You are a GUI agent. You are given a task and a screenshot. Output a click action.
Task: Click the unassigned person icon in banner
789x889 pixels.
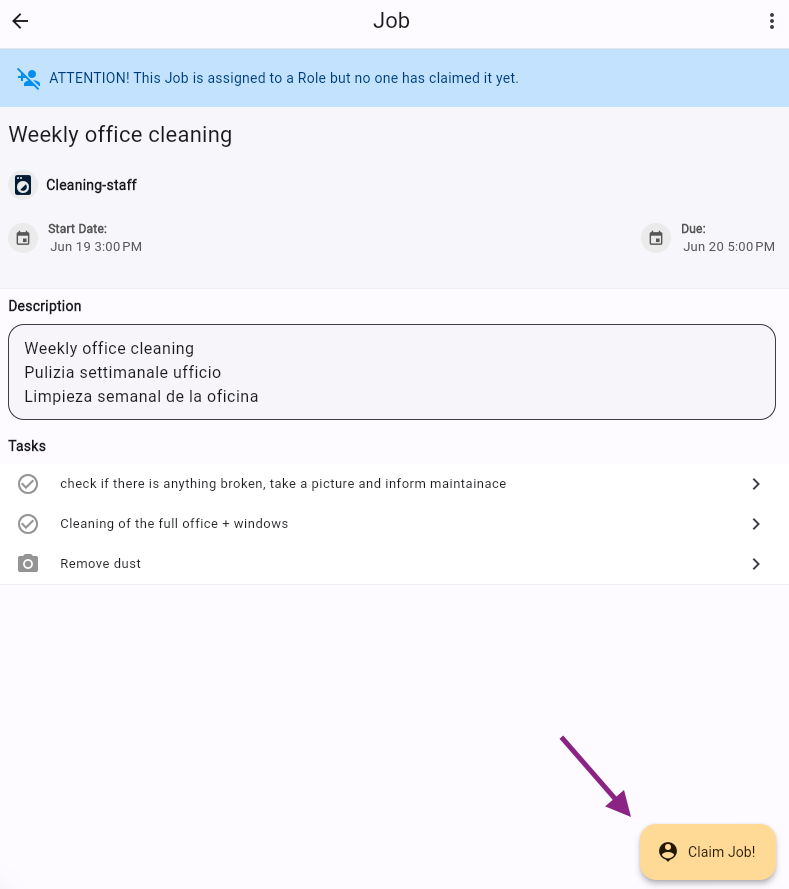29,78
